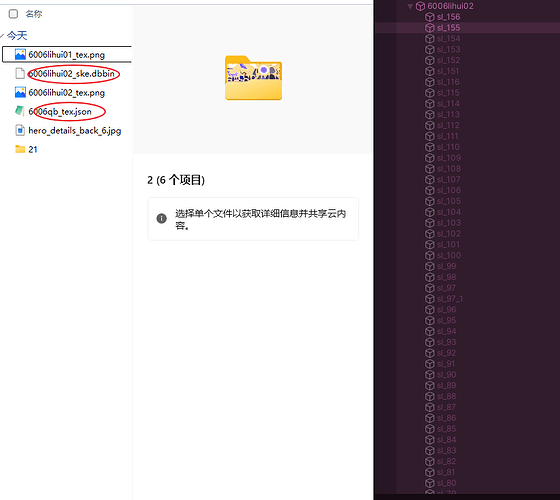Select node sl_98 in hierarchy
This screenshot has height=500, width=560.
click(x=446, y=277)
